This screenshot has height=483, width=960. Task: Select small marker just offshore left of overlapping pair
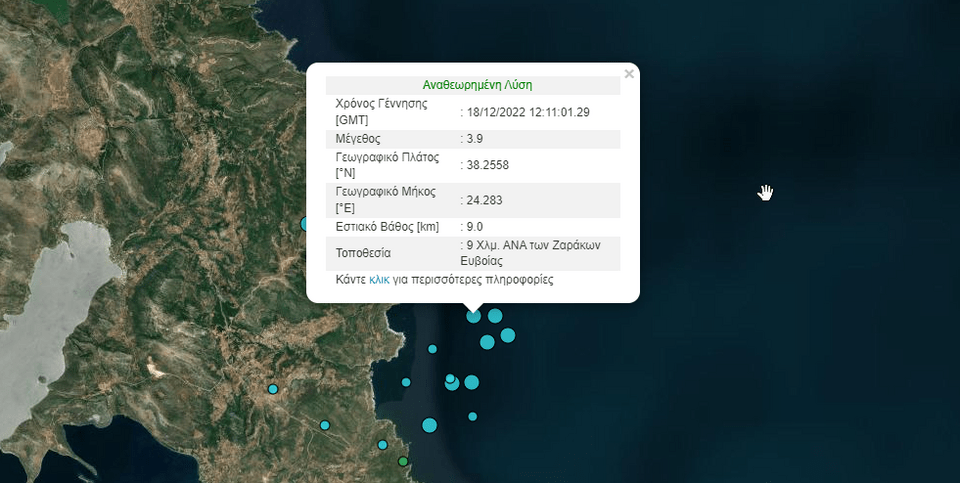click(x=406, y=382)
